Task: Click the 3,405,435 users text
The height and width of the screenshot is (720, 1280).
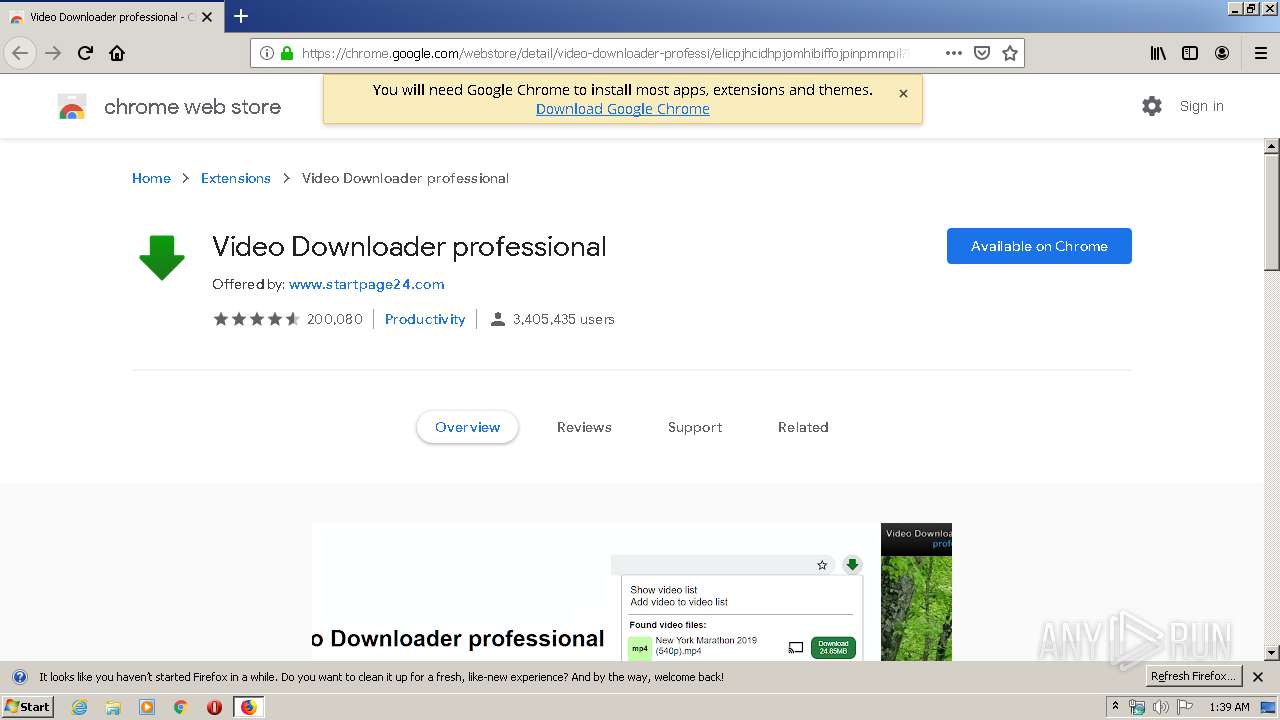Action: [564, 319]
